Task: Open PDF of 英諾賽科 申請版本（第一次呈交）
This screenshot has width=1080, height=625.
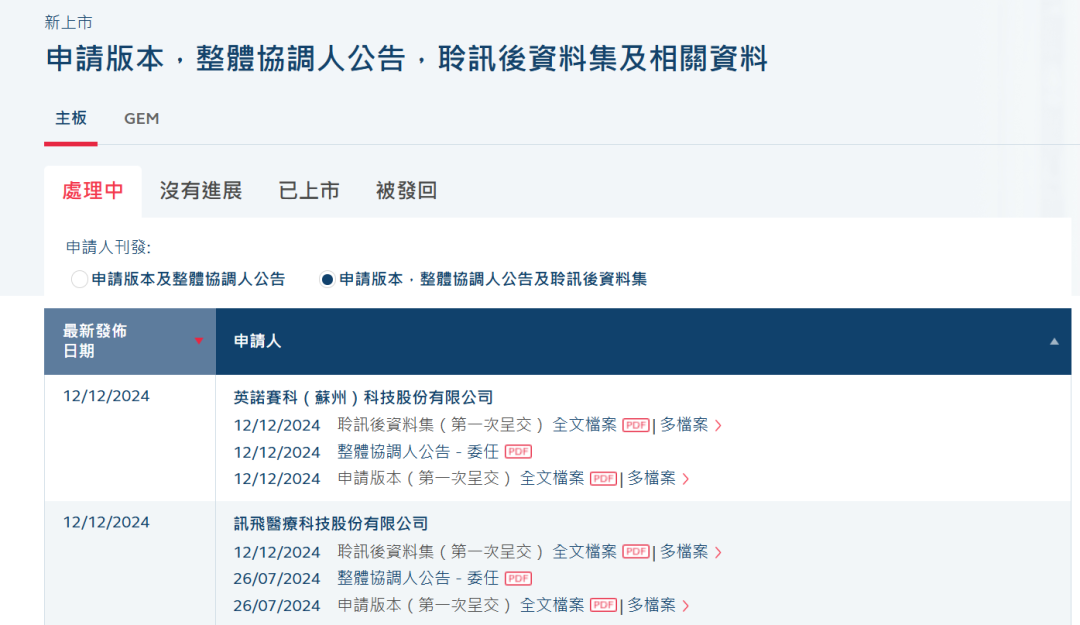Action: point(603,478)
